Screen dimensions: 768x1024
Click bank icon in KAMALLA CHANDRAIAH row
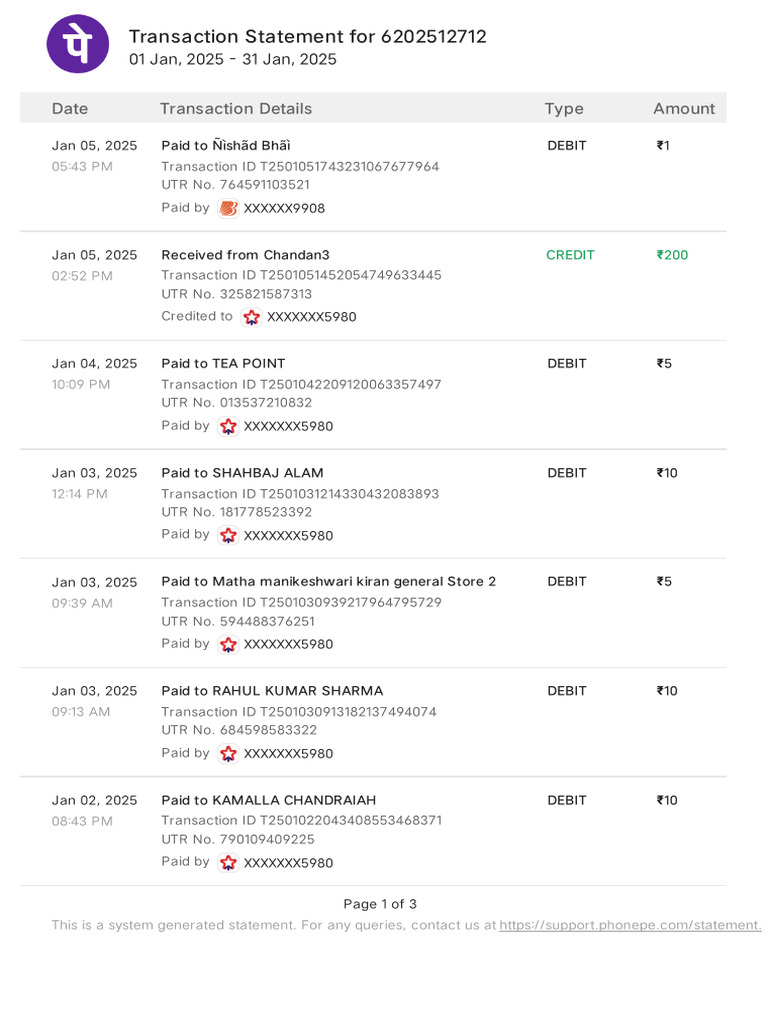click(228, 862)
